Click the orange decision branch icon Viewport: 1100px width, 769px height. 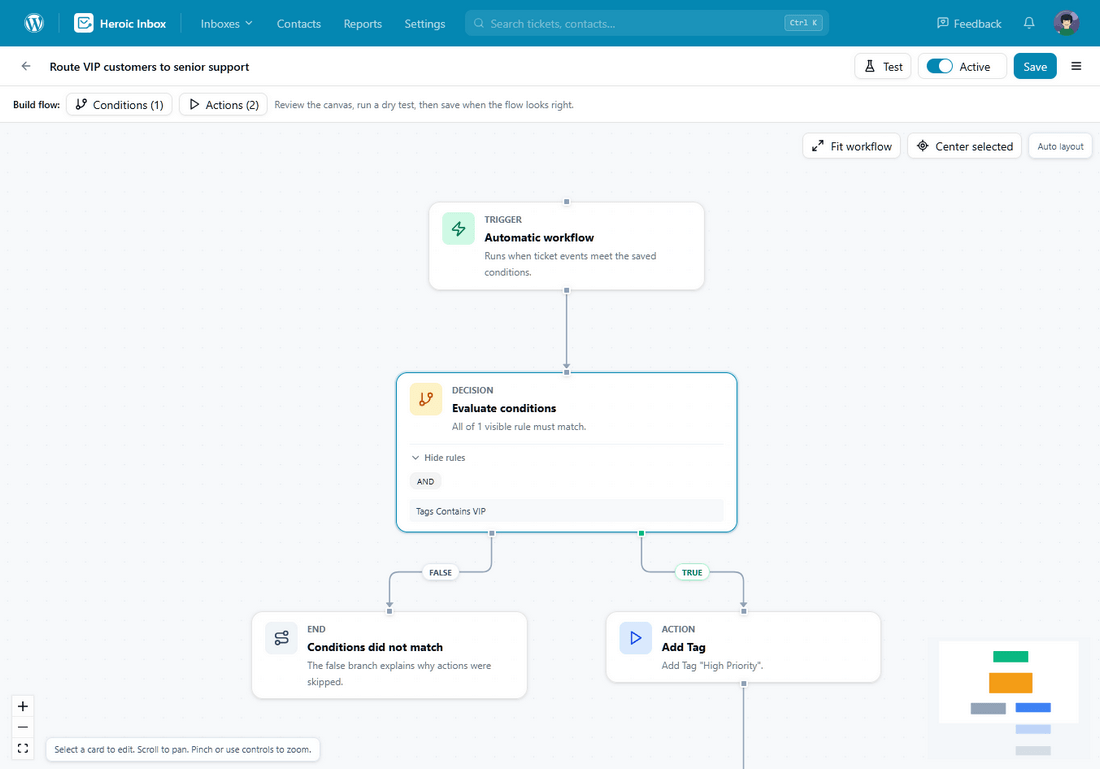pyautogui.click(x=426, y=399)
